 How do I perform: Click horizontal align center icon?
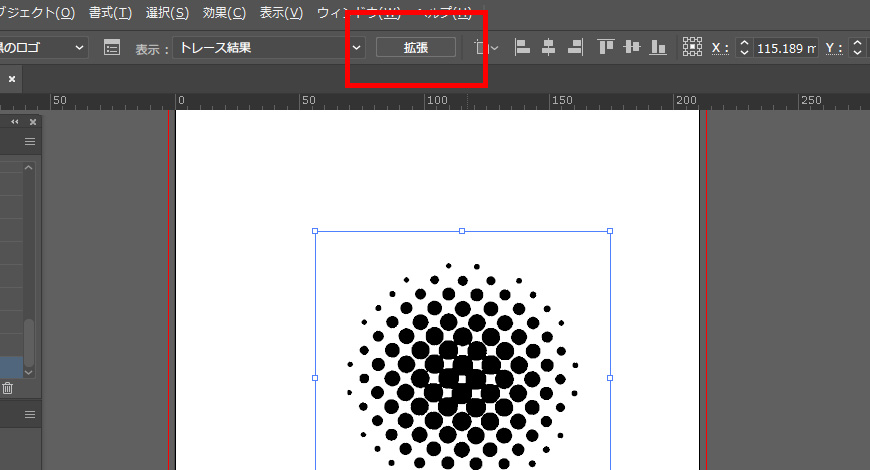[x=548, y=47]
